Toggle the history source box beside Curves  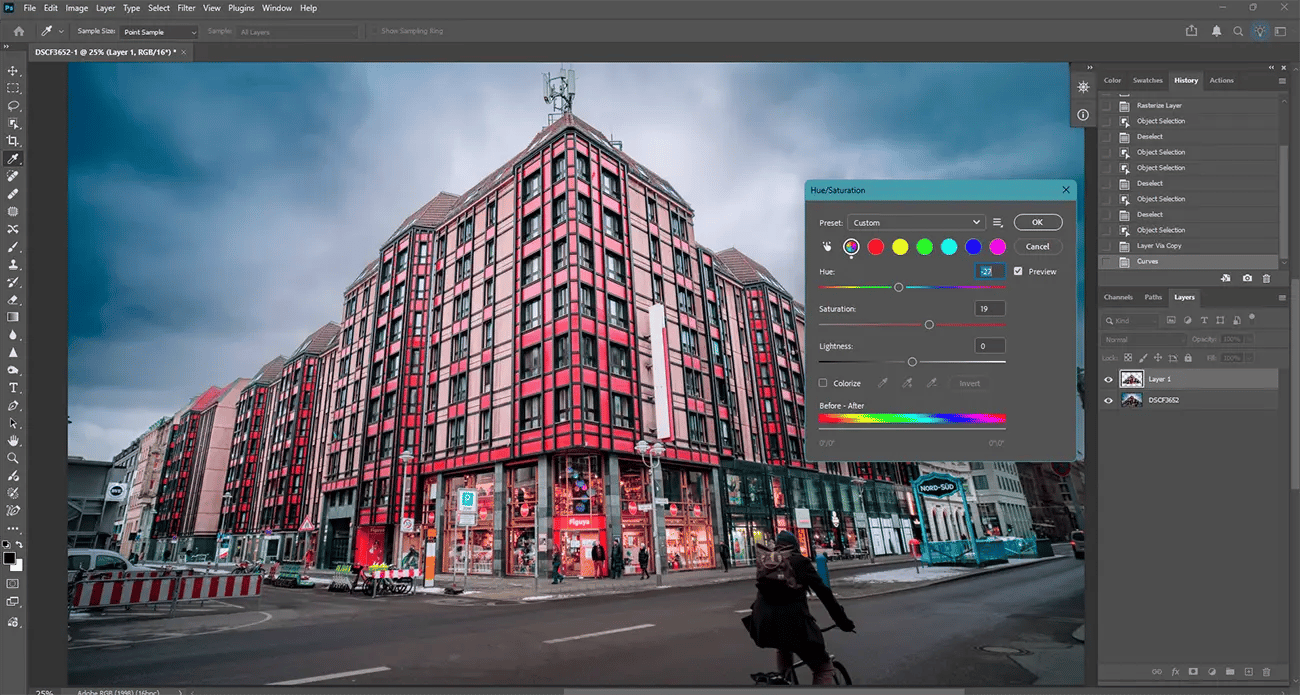tap(1106, 262)
